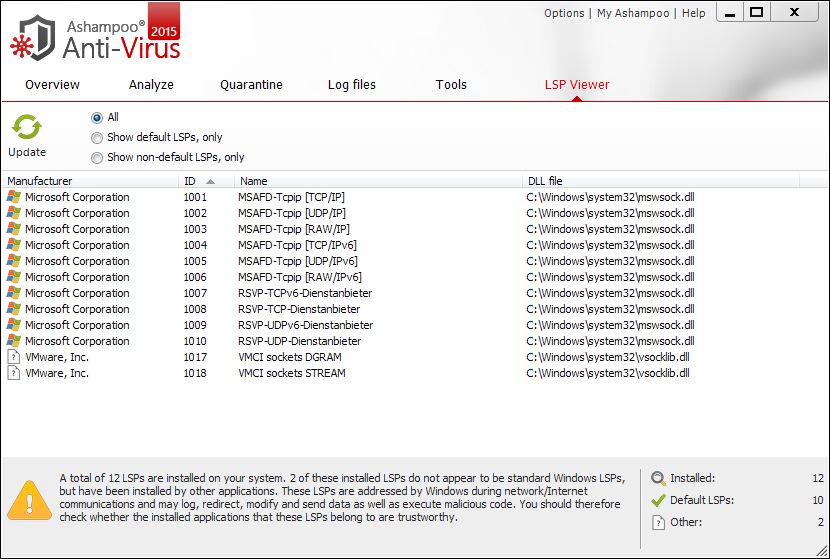Click the unknown-file icon on row 1018
The height and width of the screenshot is (559, 830).
tap(14, 373)
